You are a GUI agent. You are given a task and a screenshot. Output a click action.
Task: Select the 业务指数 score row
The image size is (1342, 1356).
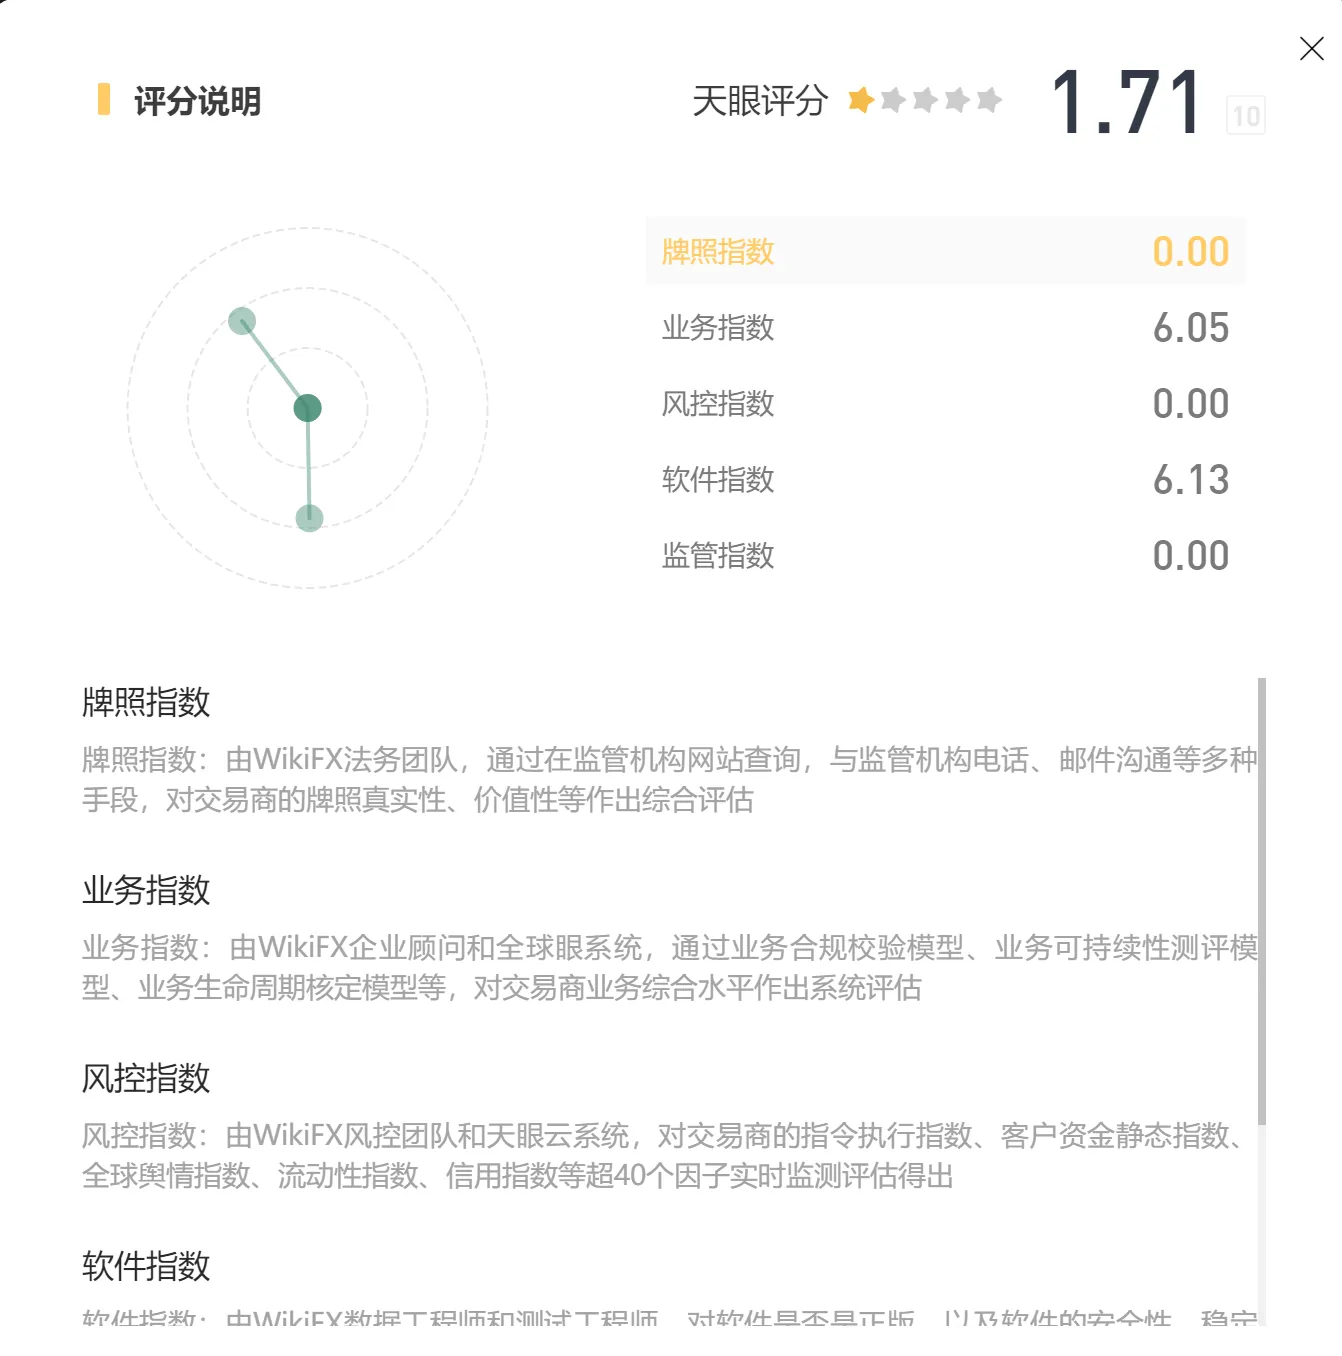pos(945,327)
